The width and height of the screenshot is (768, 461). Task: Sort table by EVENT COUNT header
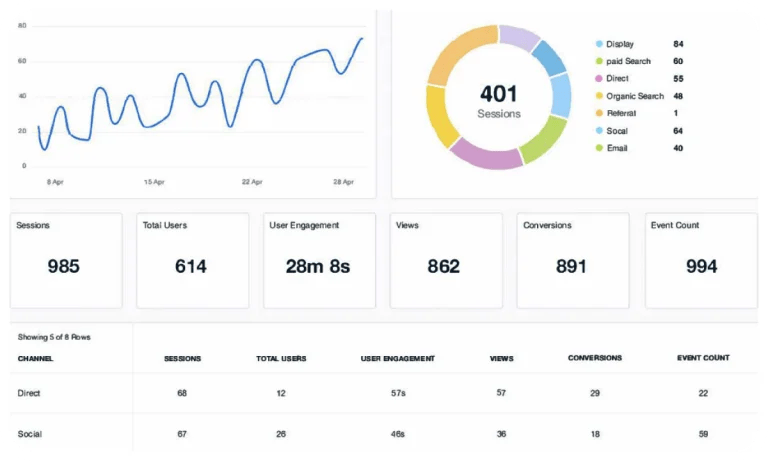pyautogui.click(x=703, y=358)
